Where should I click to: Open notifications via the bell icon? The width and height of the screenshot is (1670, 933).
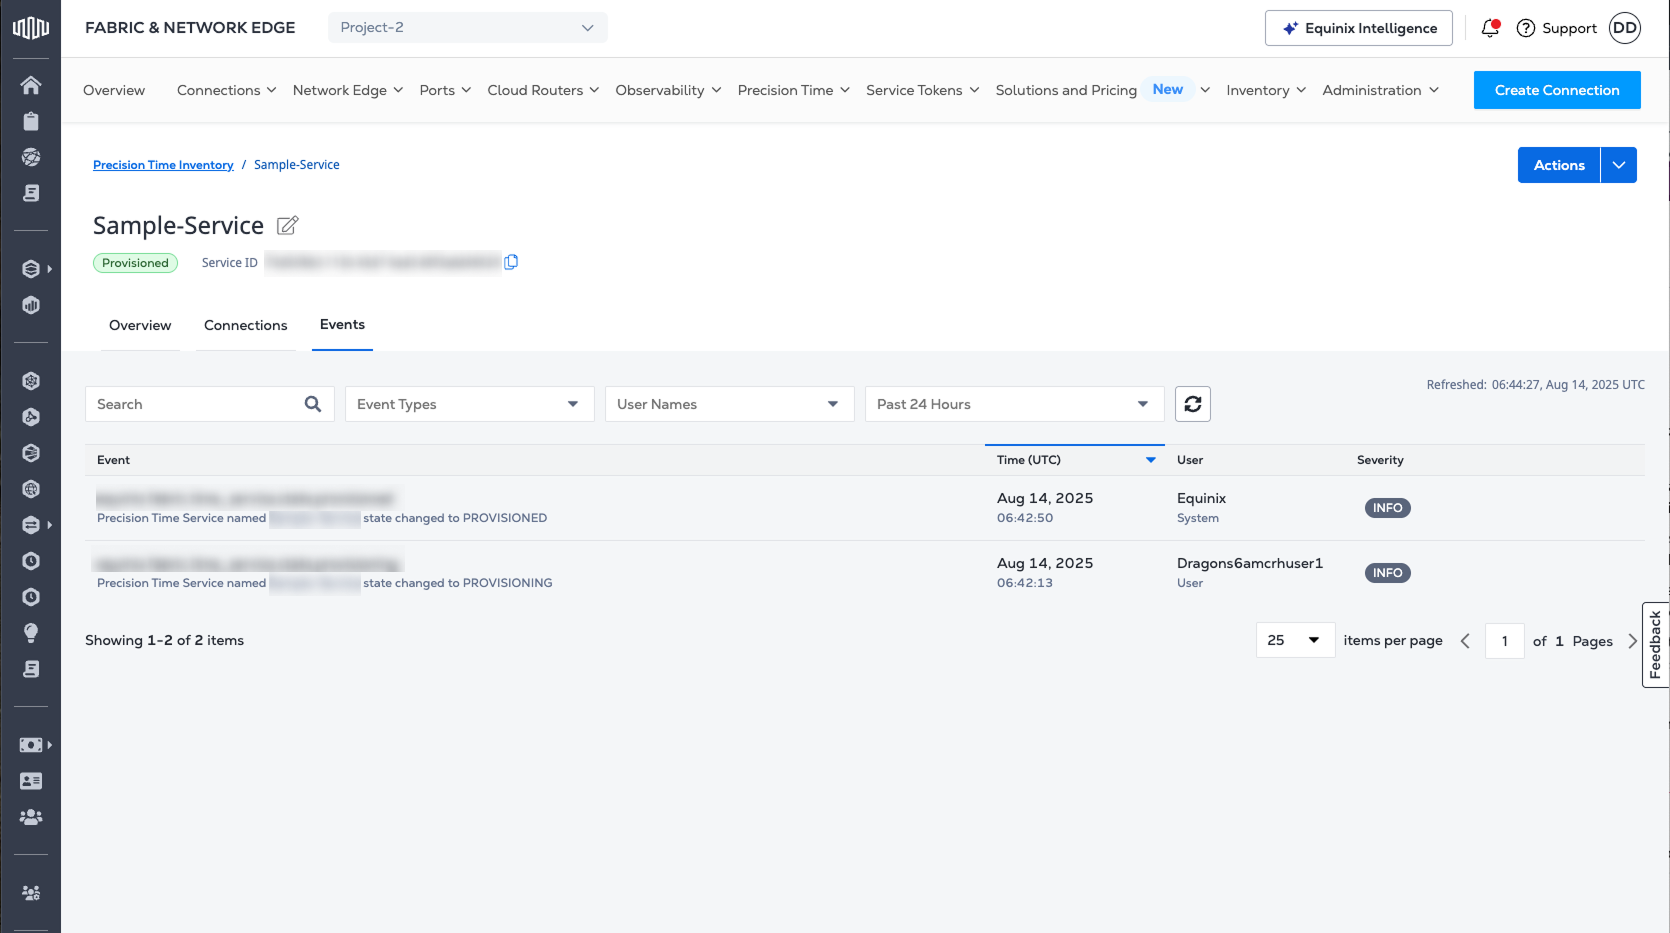pyautogui.click(x=1490, y=28)
